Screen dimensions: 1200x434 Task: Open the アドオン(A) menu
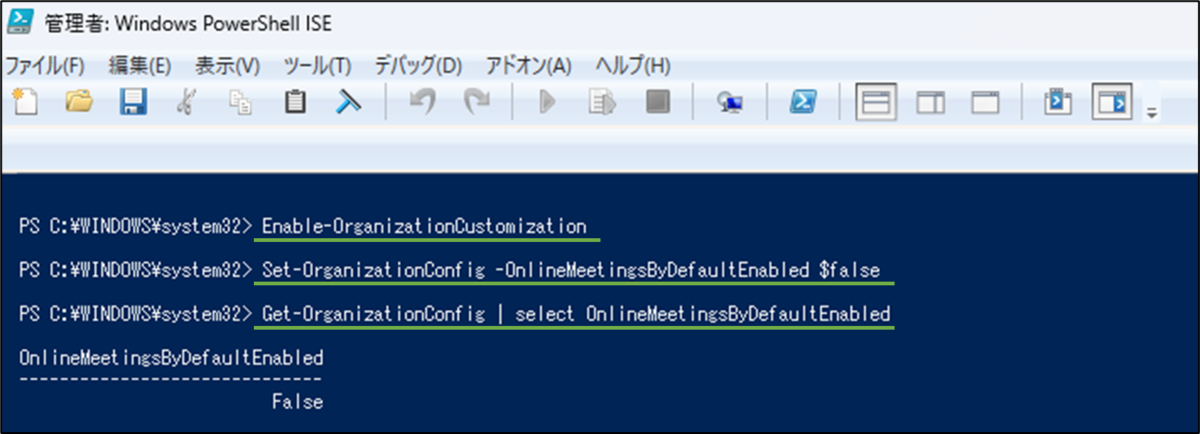pyautogui.click(x=528, y=66)
